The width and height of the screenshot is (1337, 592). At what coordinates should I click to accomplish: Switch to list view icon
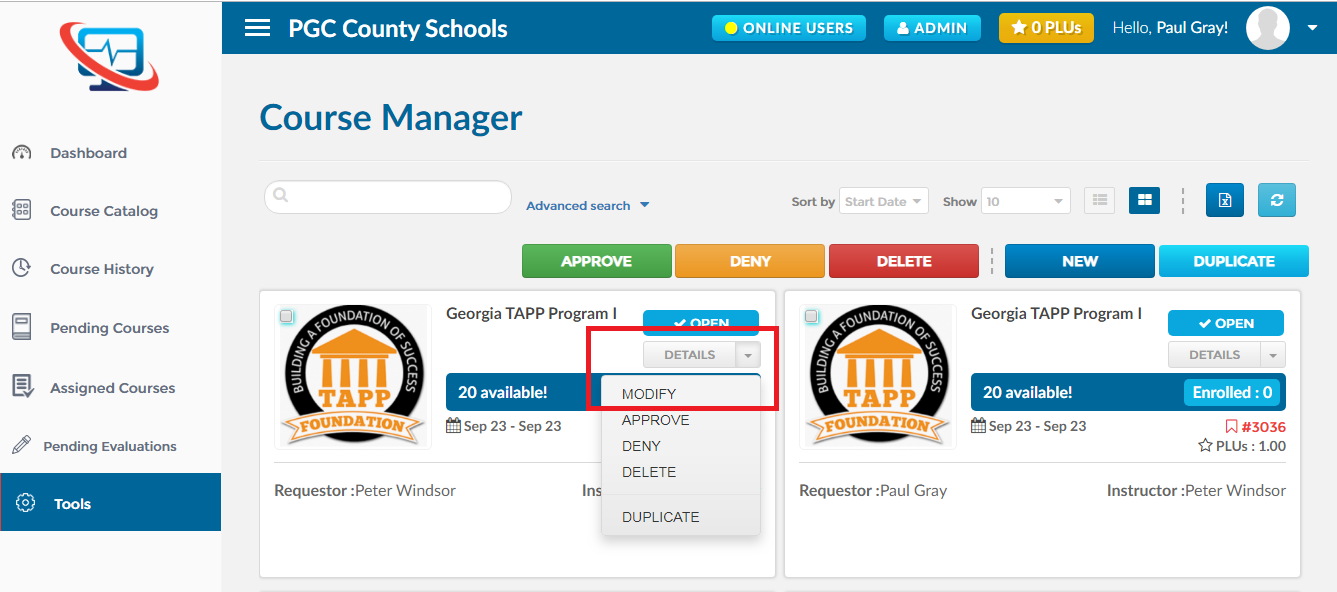1099,200
